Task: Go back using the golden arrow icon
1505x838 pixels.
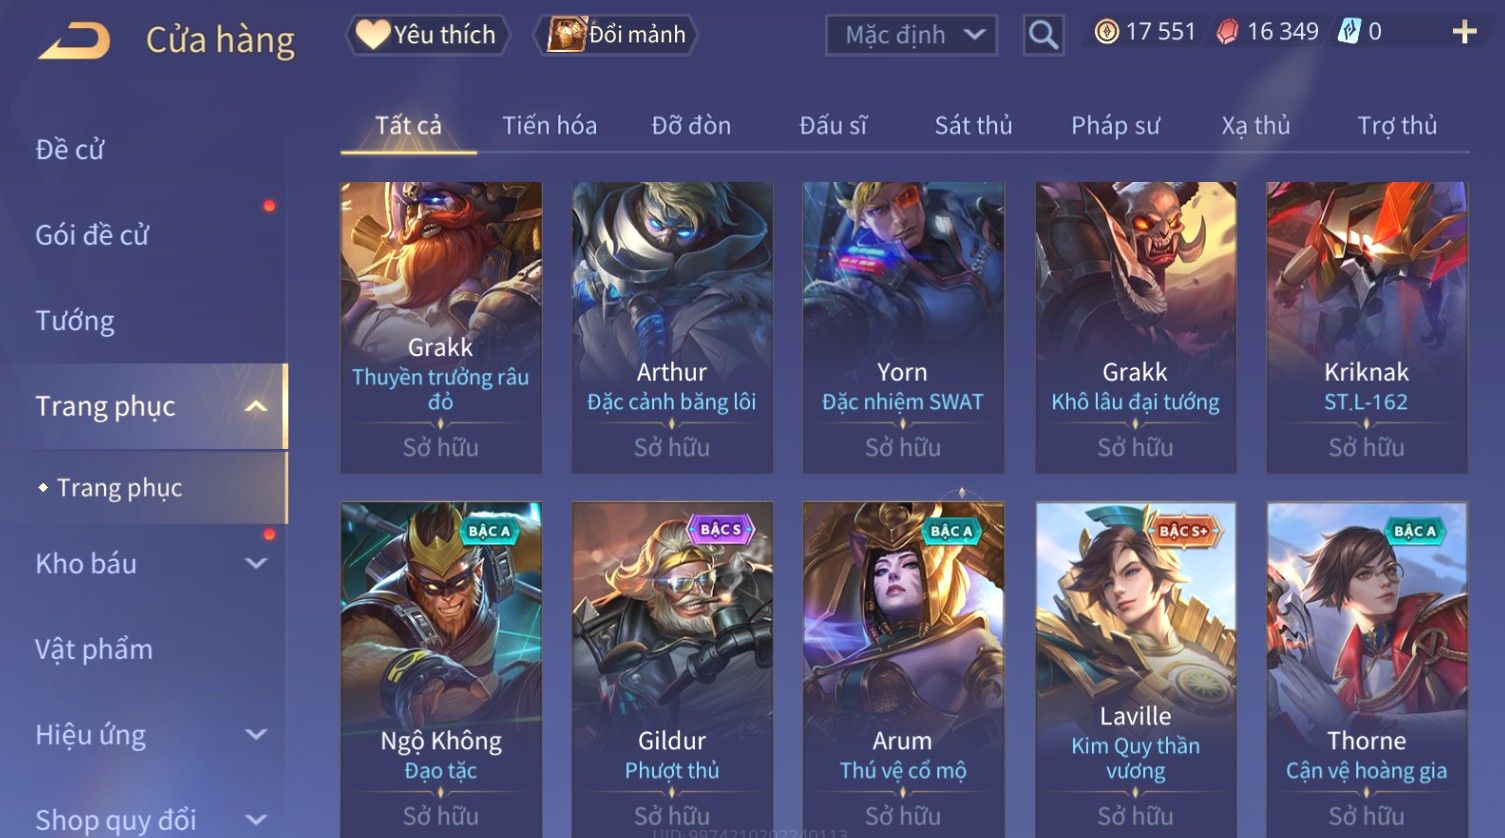Action: pos(74,40)
